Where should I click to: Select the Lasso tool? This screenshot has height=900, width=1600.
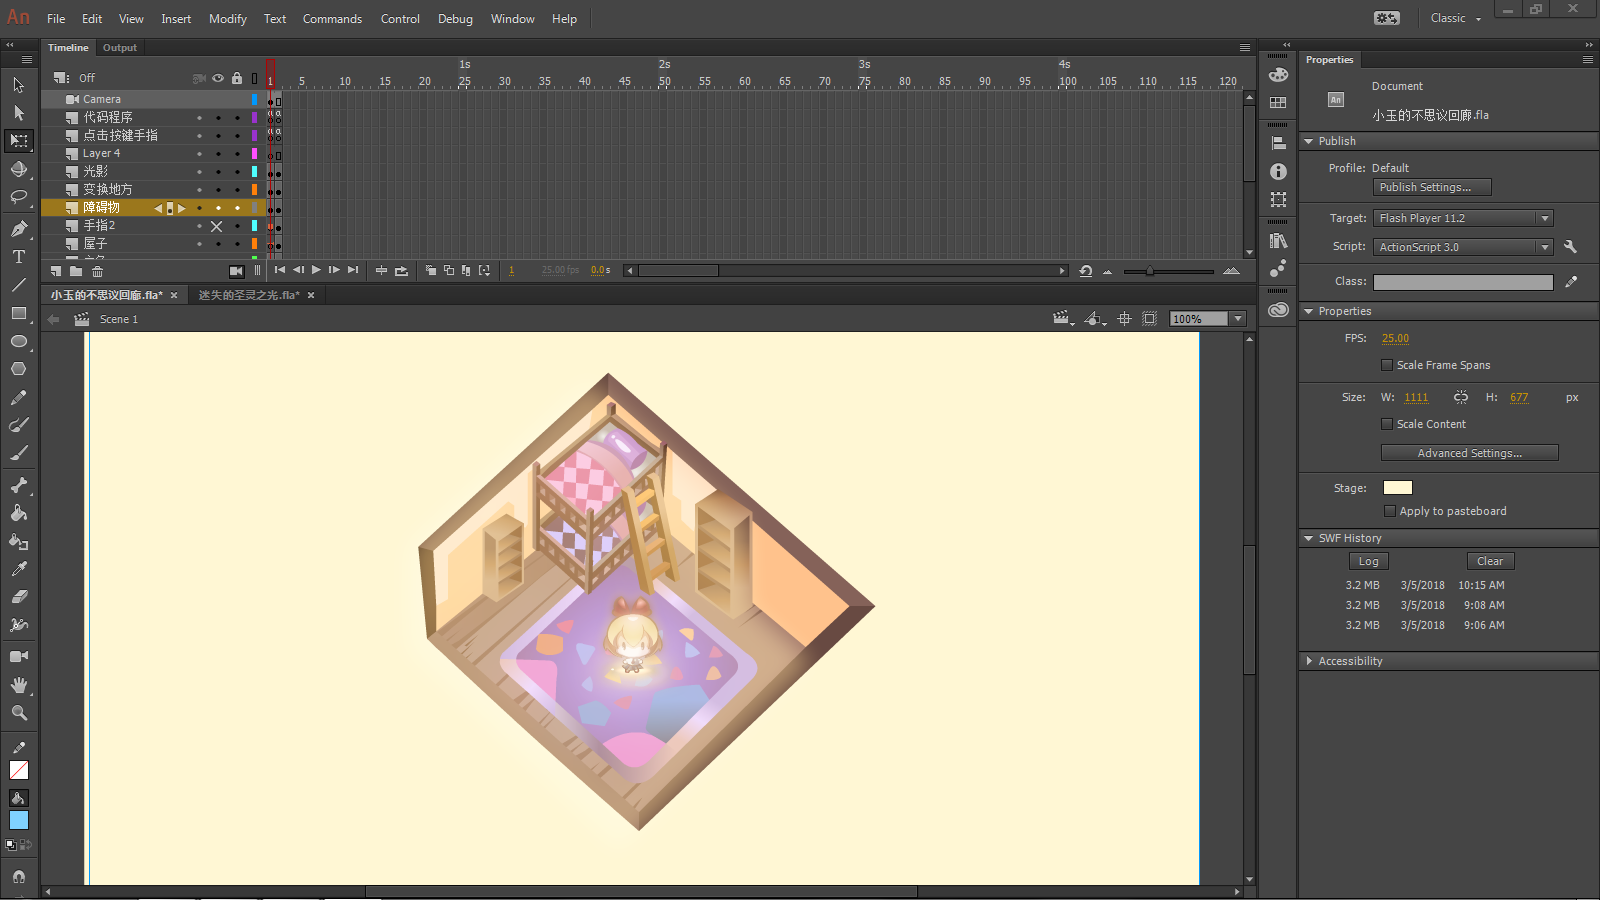[19, 197]
